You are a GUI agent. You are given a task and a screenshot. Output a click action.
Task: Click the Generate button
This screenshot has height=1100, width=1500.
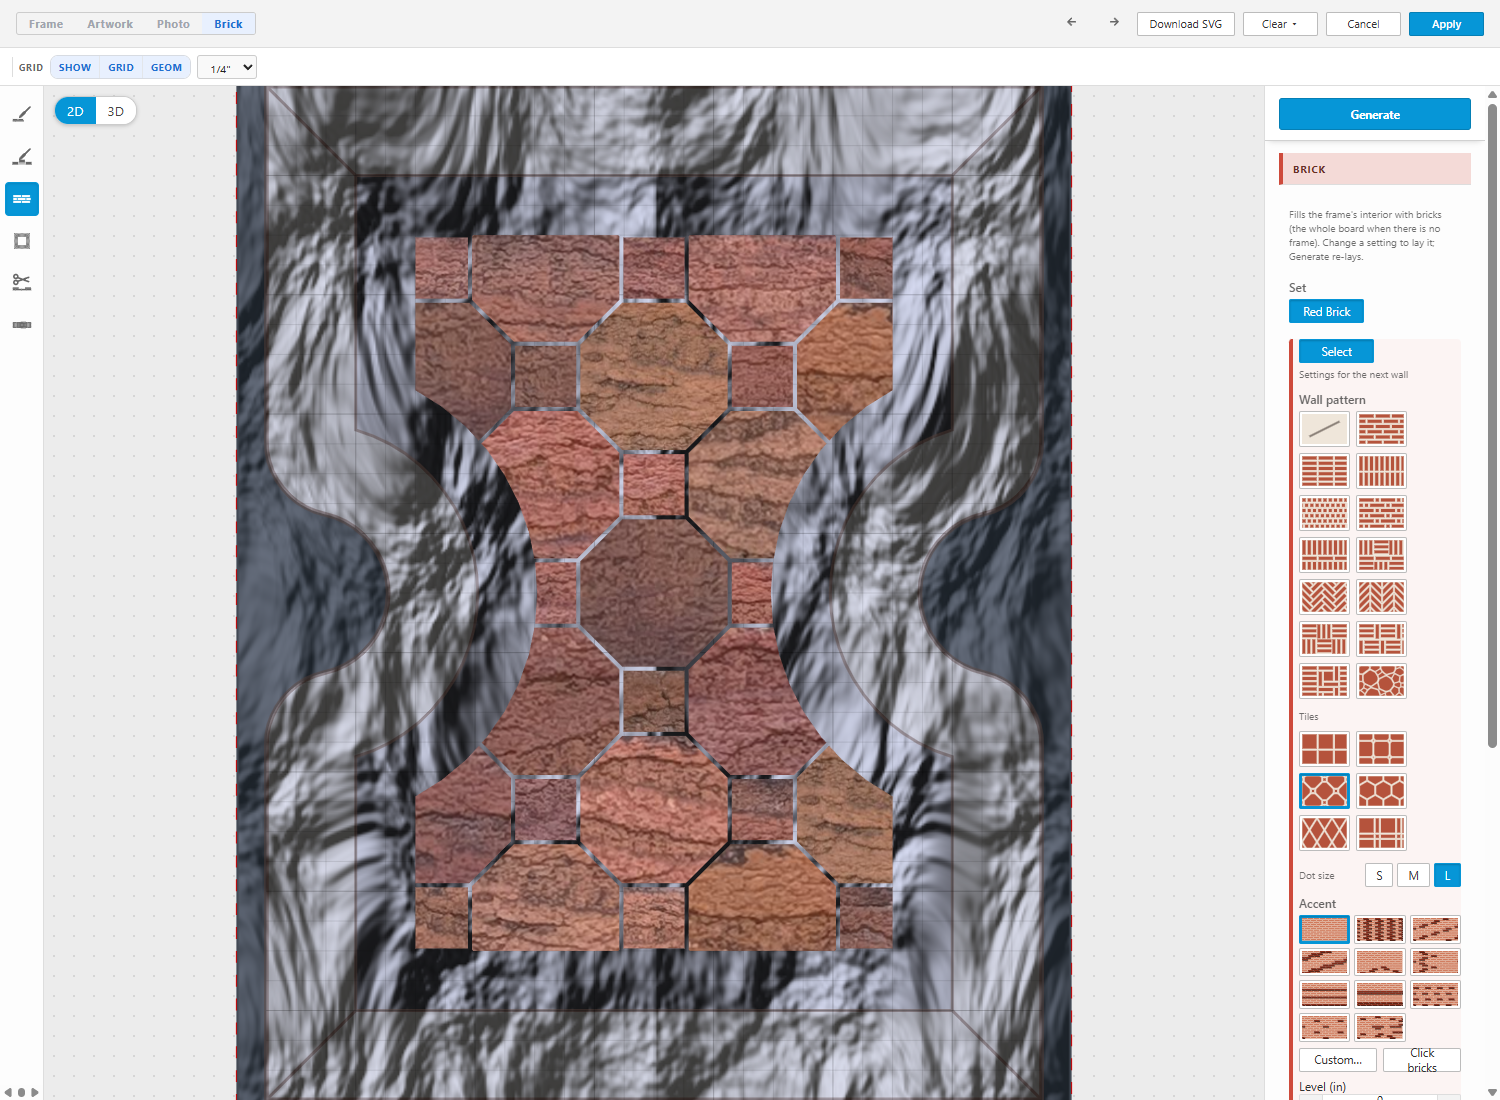pos(1375,114)
